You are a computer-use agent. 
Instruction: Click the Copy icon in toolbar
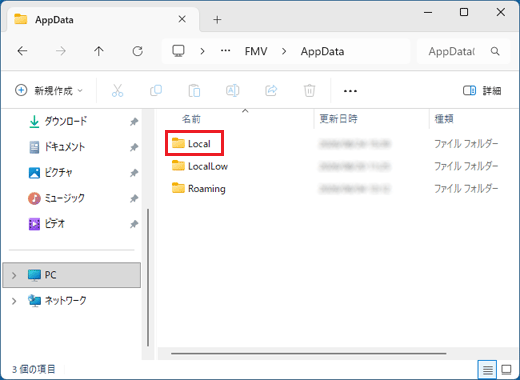pos(156,91)
